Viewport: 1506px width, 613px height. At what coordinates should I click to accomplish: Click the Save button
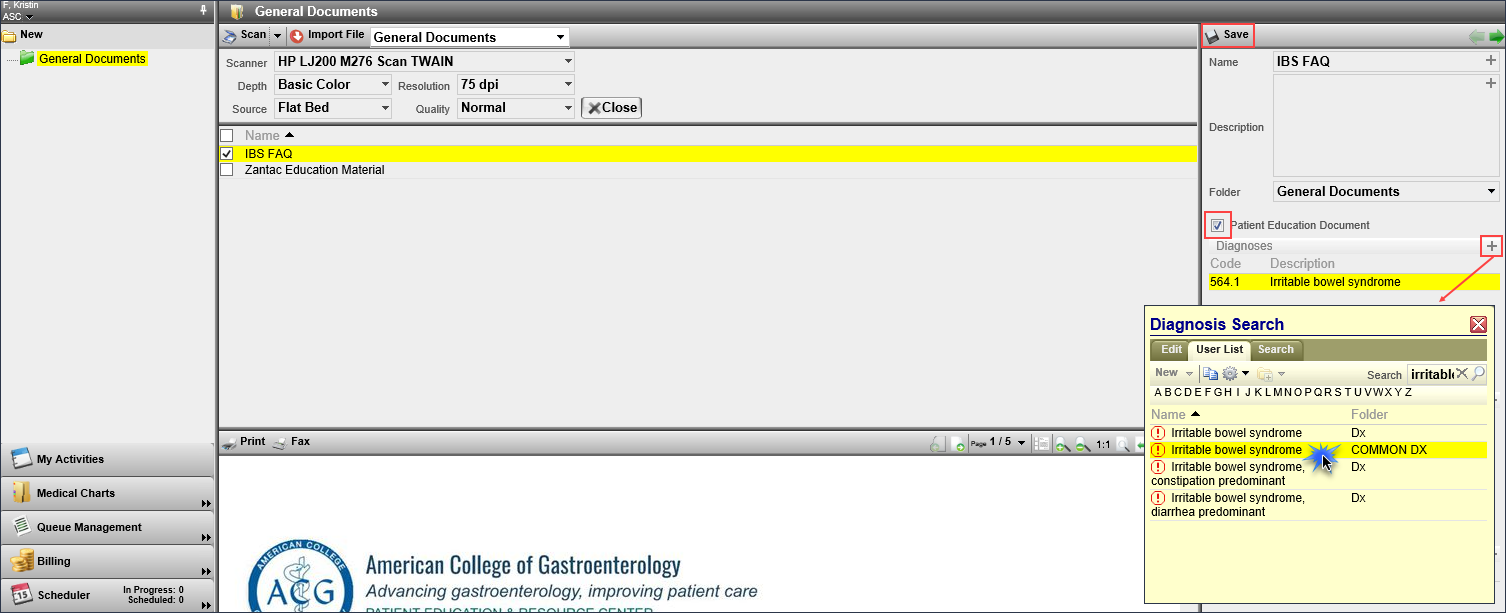click(x=1228, y=35)
